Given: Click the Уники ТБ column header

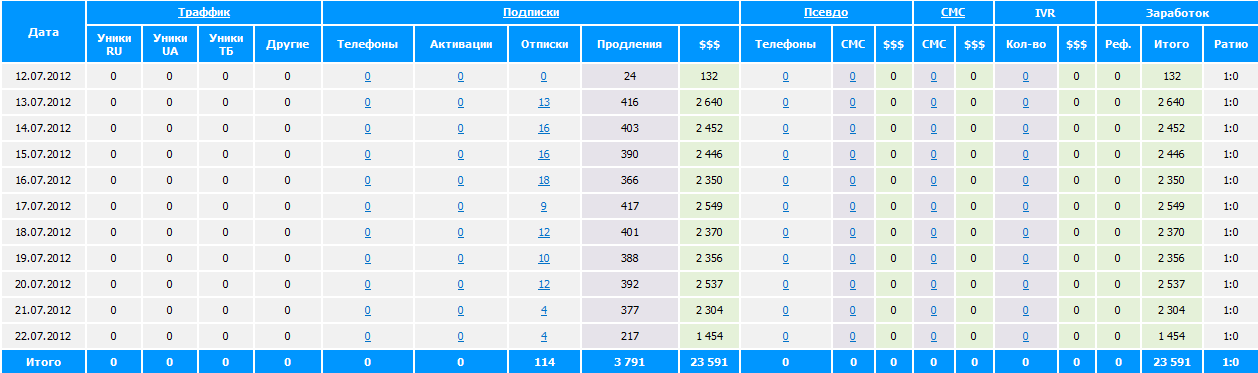Looking at the screenshot, I should [226, 44].
